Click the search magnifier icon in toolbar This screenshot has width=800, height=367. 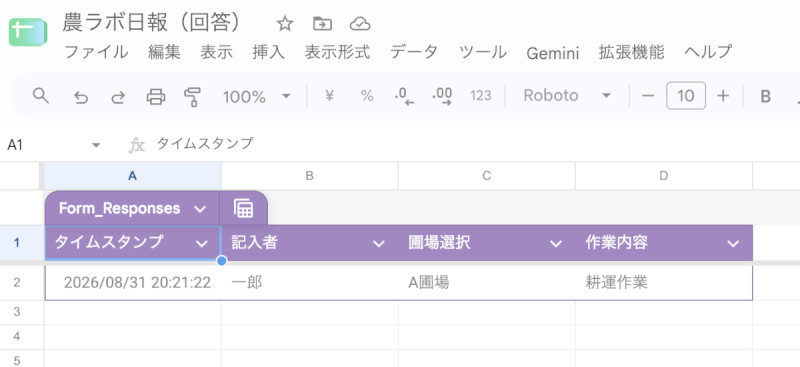pyautogui.click(x=40, y=95)
